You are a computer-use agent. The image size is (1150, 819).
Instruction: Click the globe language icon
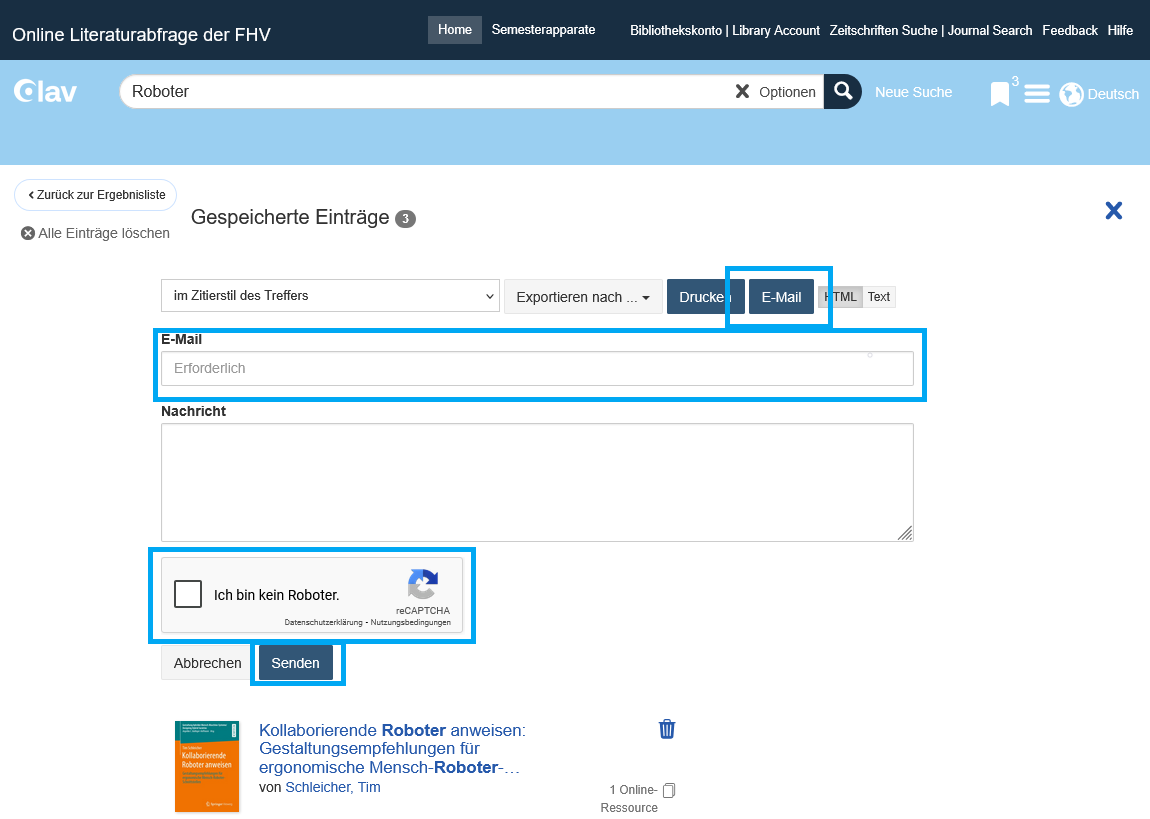[x=1071, y=94]
